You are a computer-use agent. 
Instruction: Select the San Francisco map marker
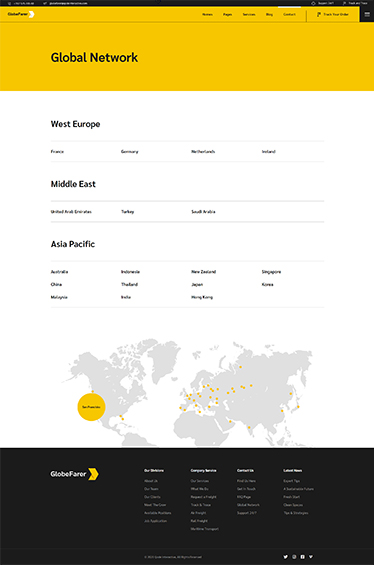(91, 407)
